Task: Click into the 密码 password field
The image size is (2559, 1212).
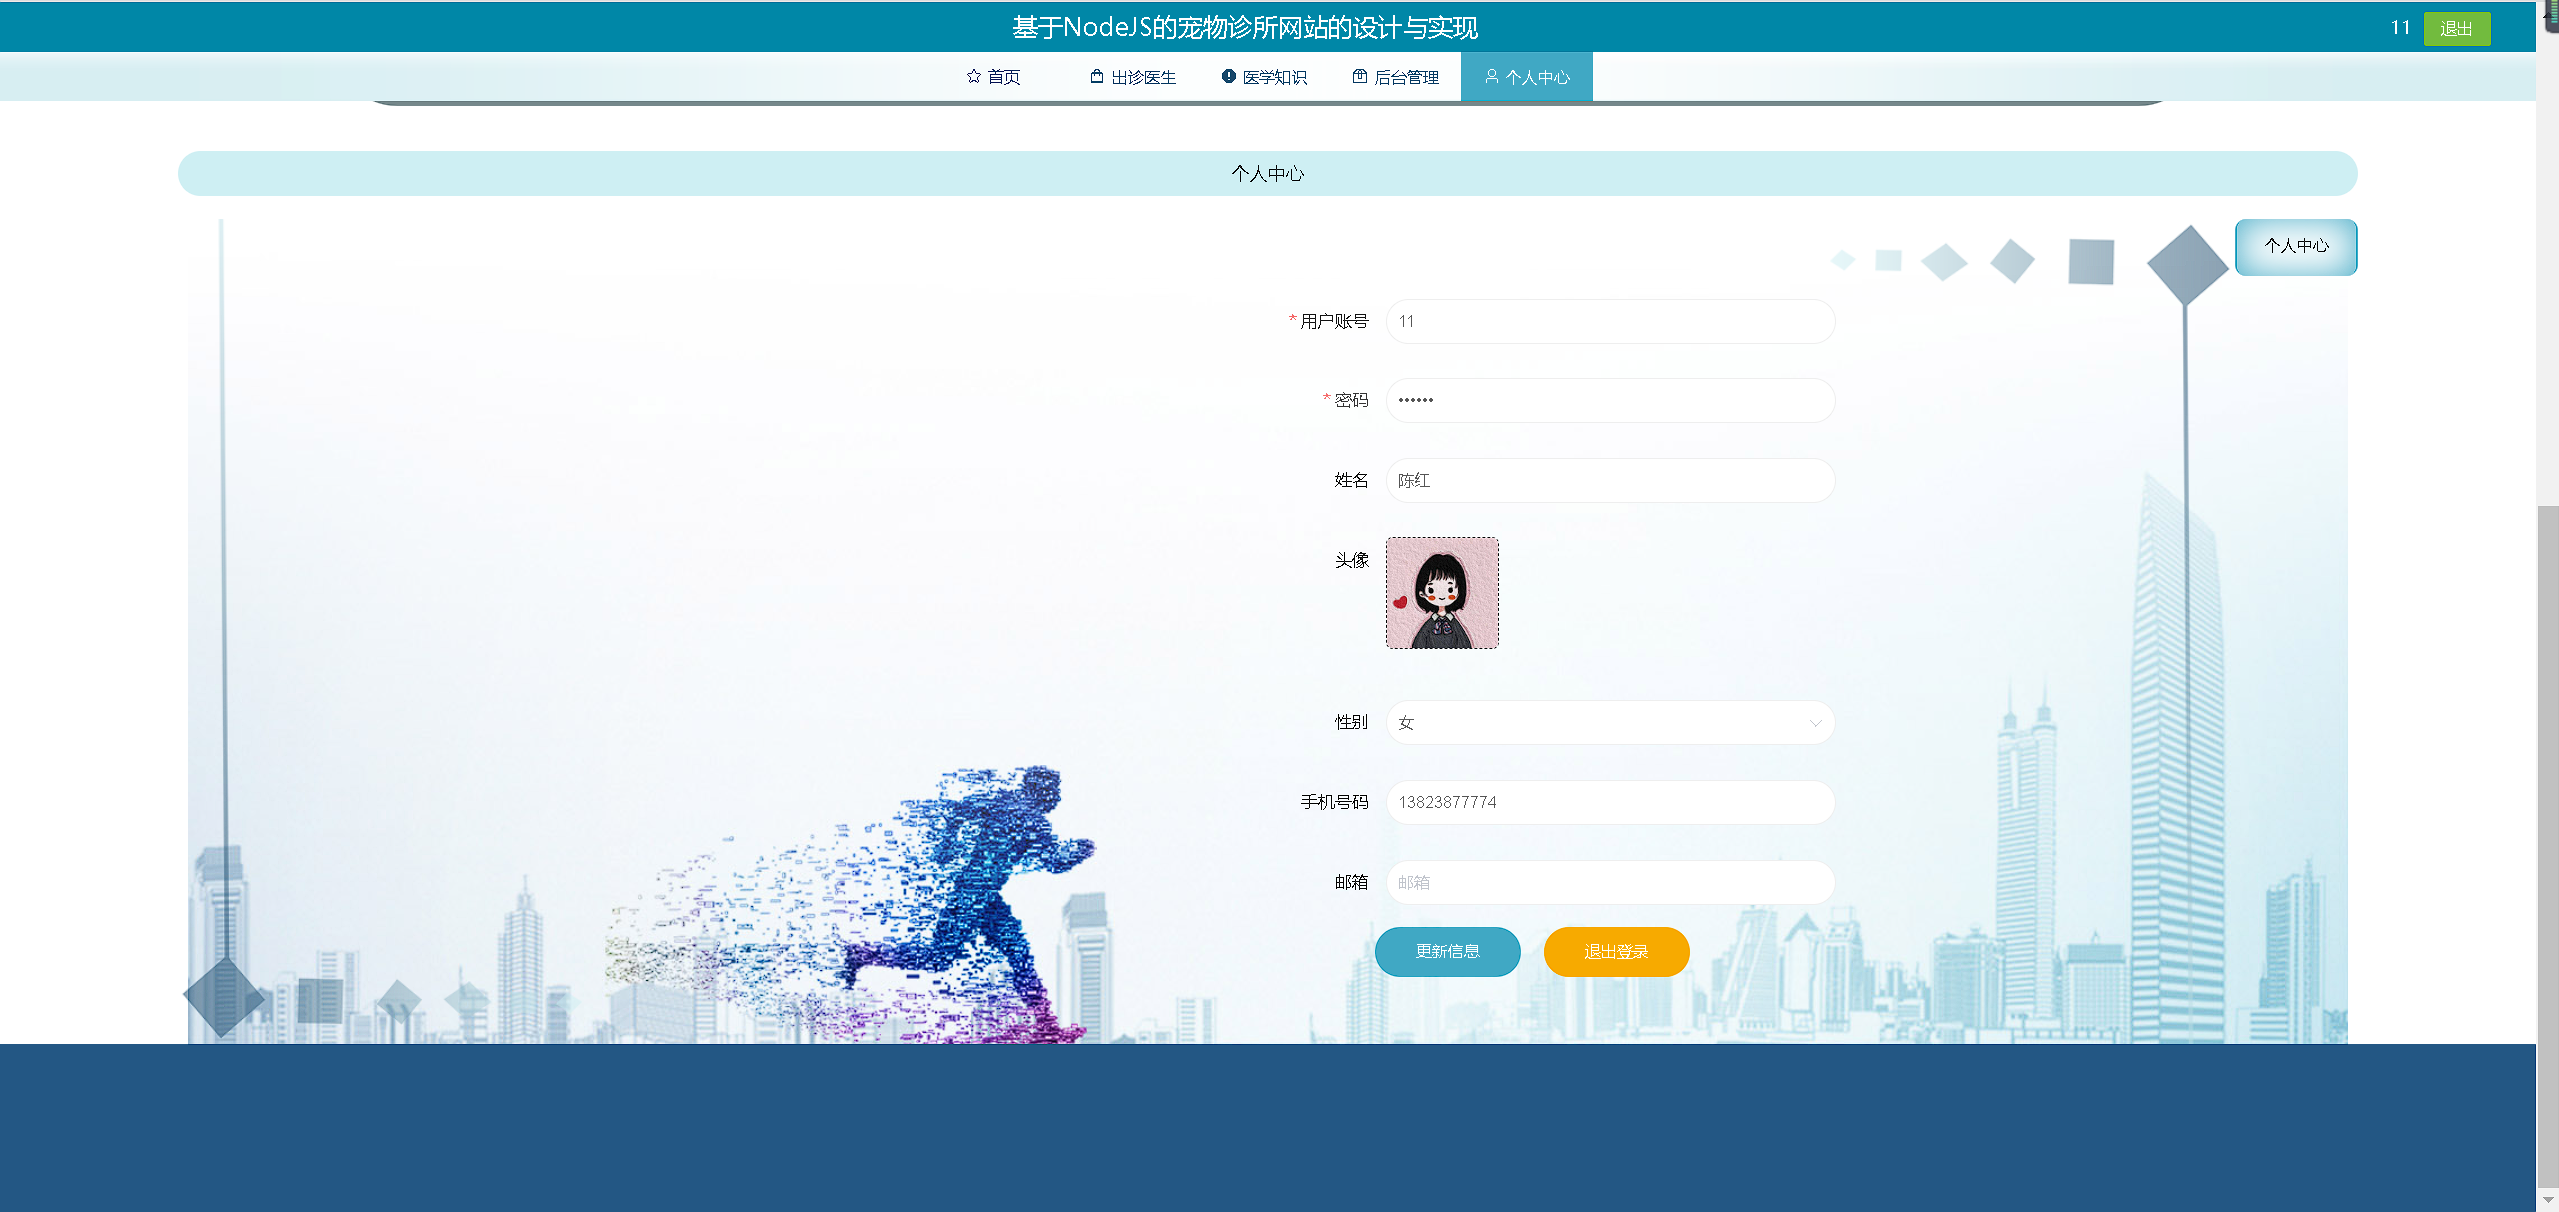Action: pos(1610,401)
